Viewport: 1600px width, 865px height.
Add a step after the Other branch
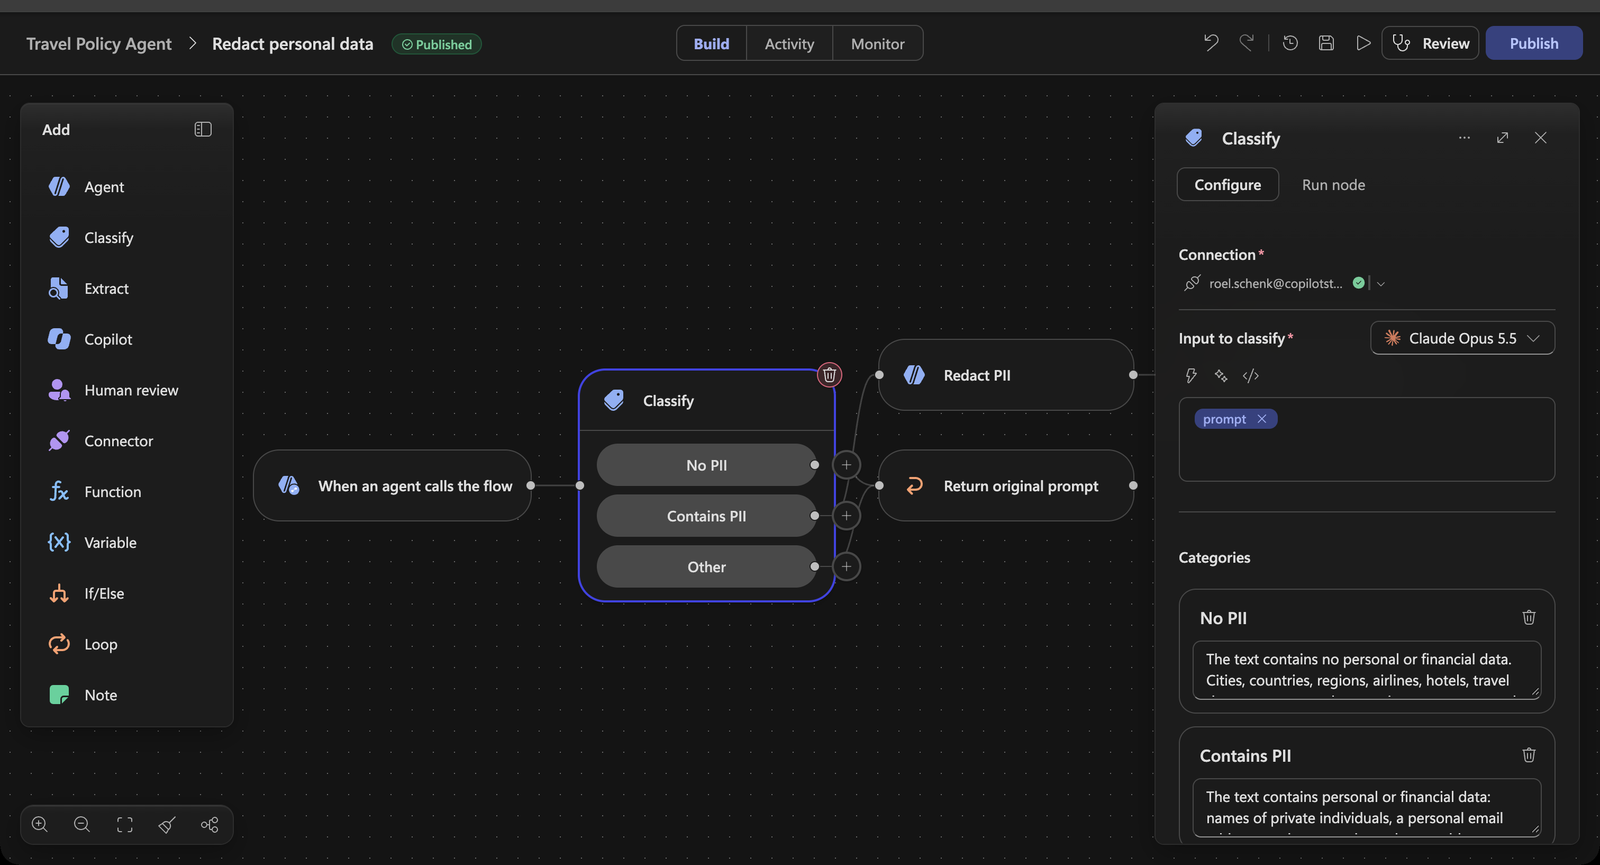click(x=846, y=567)
